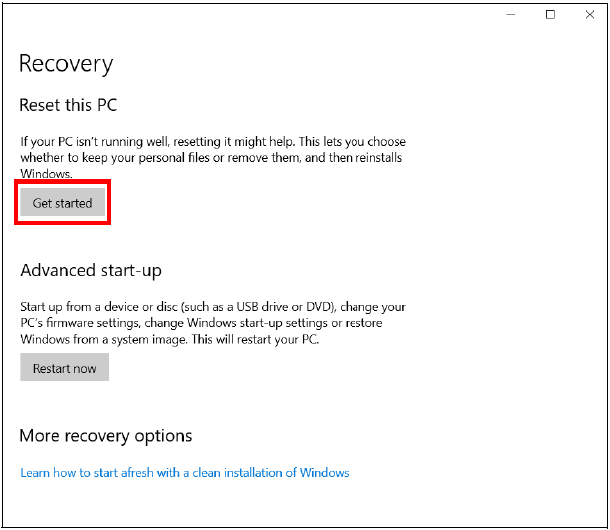Image resolution: width=610 pixels, height=530 pixels.
Task: Open the clean installation of Windows link
Action: 185,473
